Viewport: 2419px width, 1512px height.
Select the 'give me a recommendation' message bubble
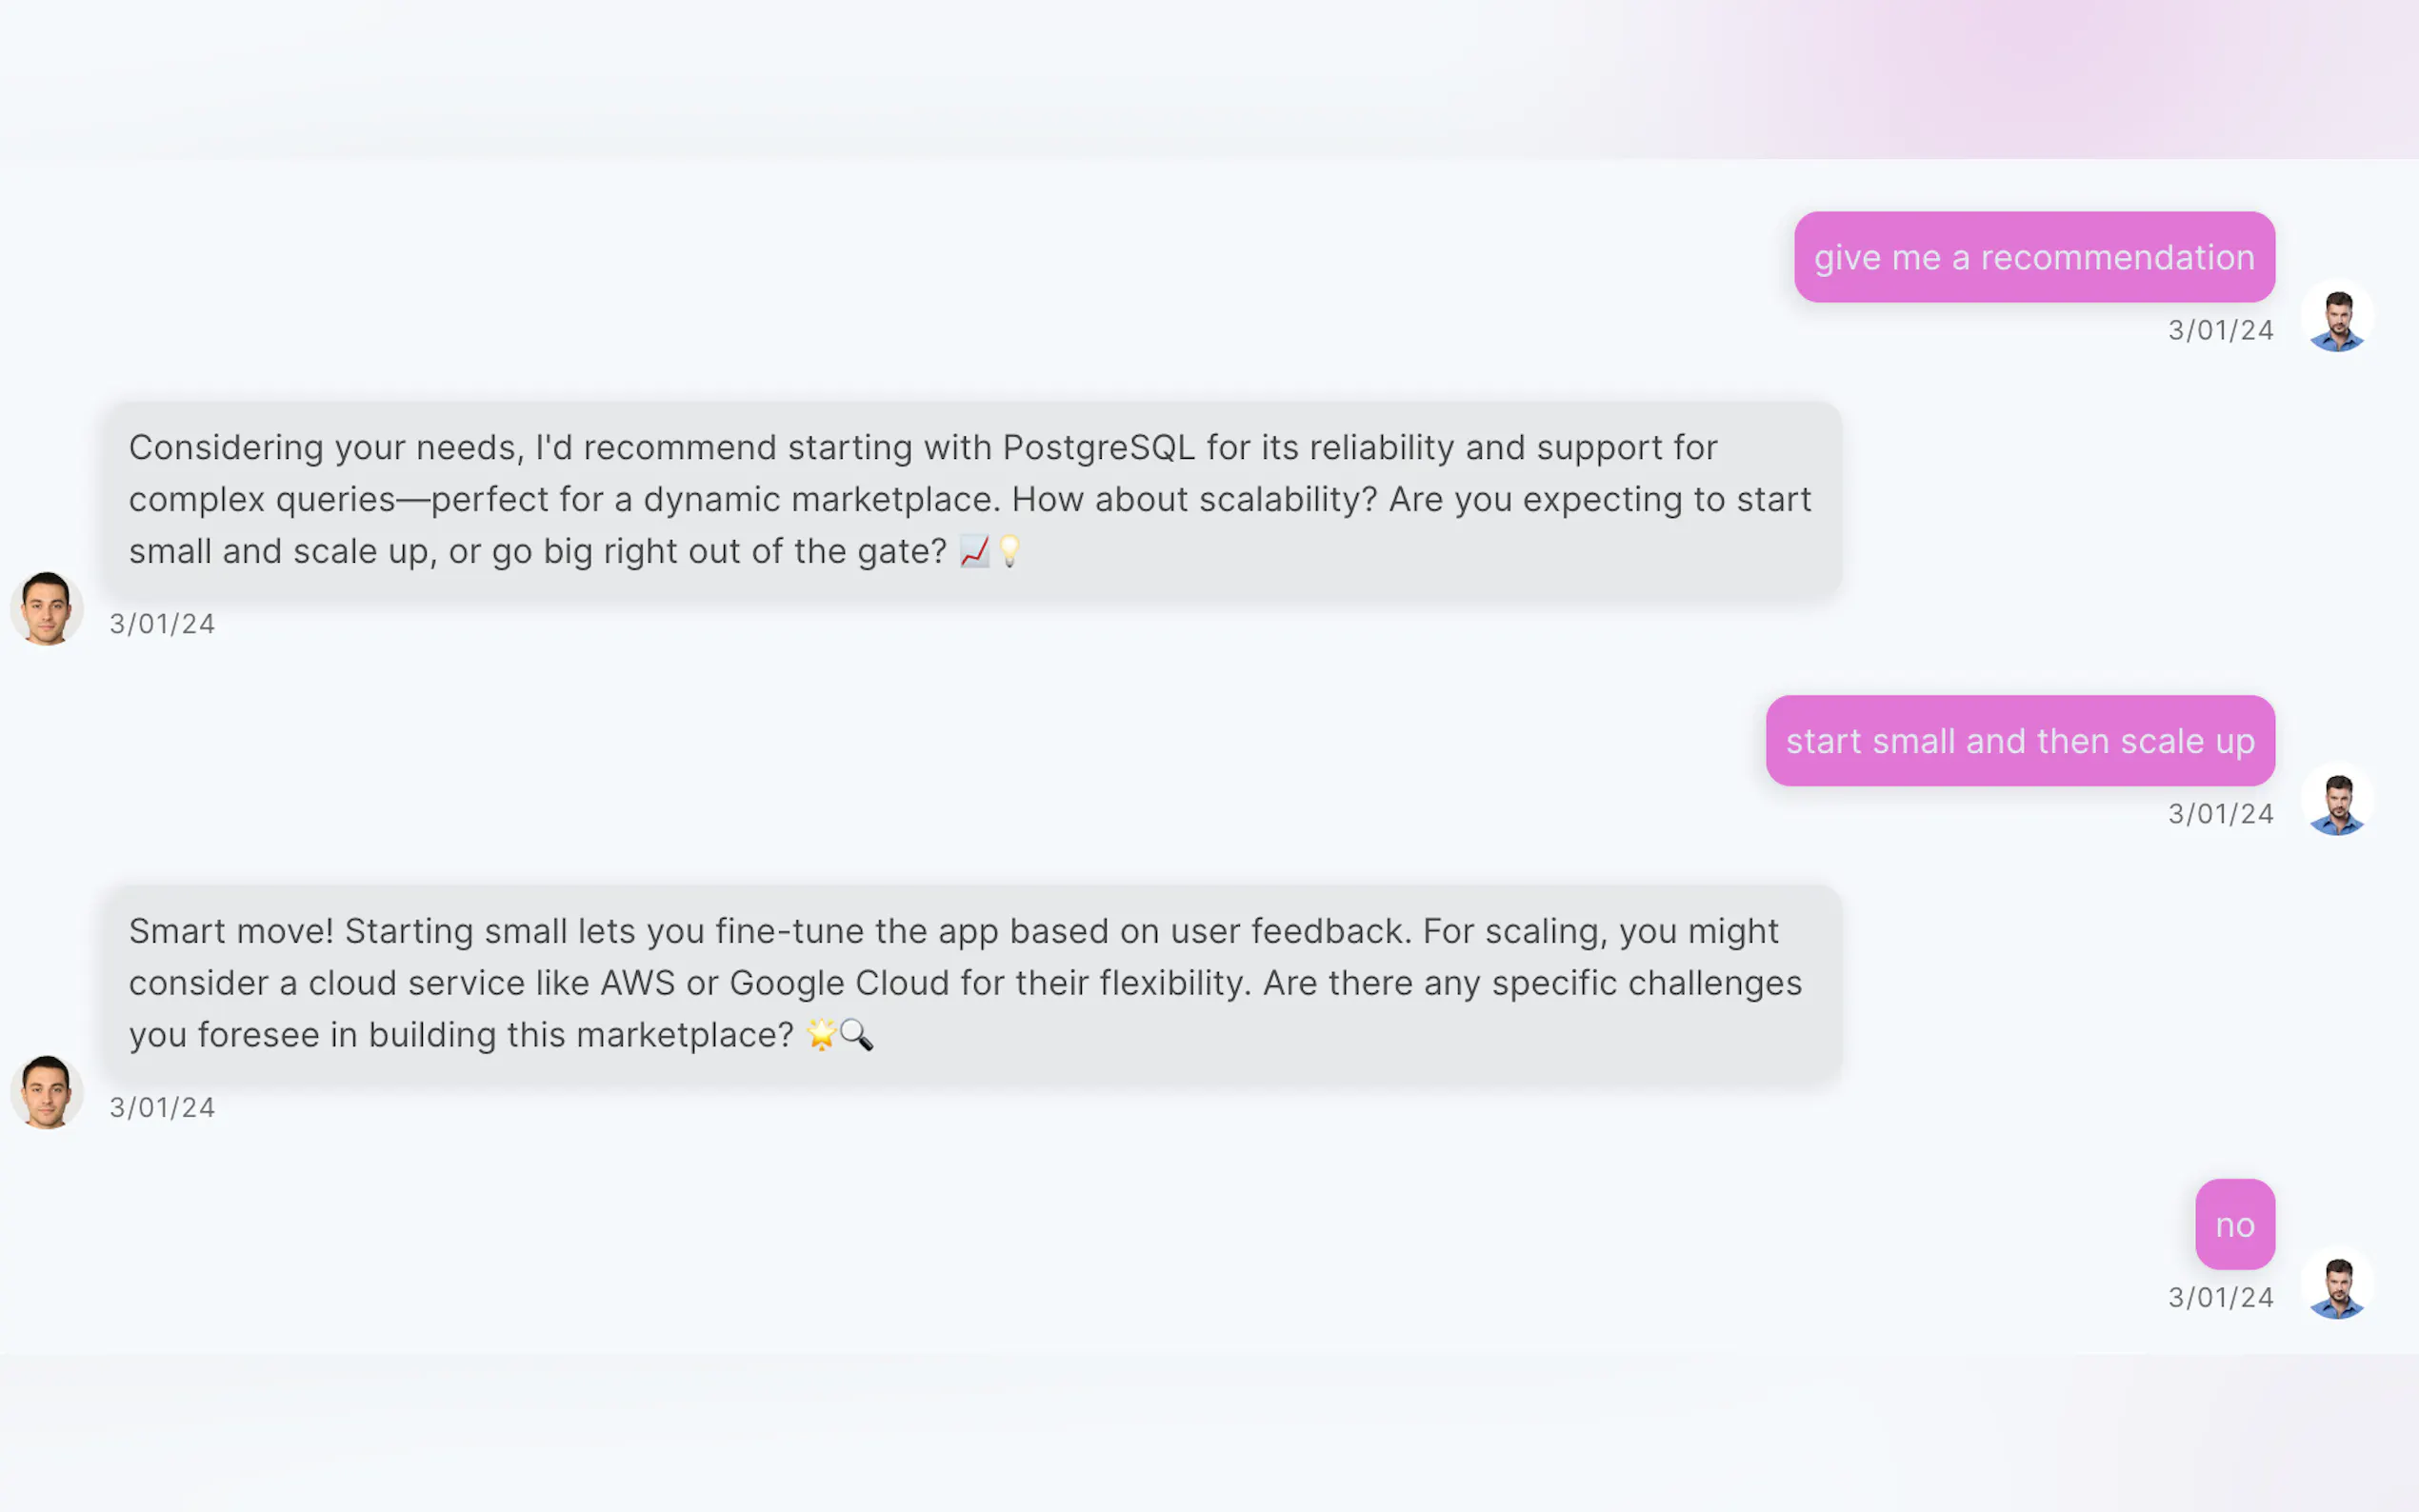click(2033, 257)
